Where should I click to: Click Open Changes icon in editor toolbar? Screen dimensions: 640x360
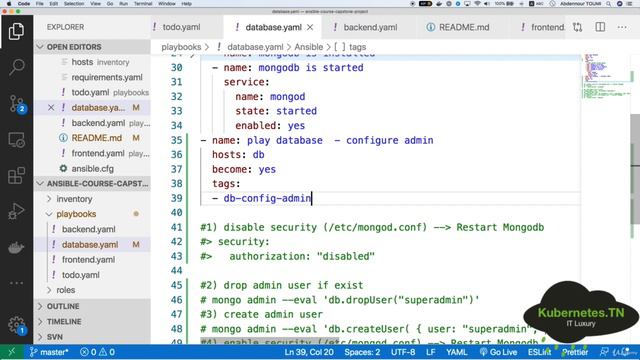[x=578, y=27]
